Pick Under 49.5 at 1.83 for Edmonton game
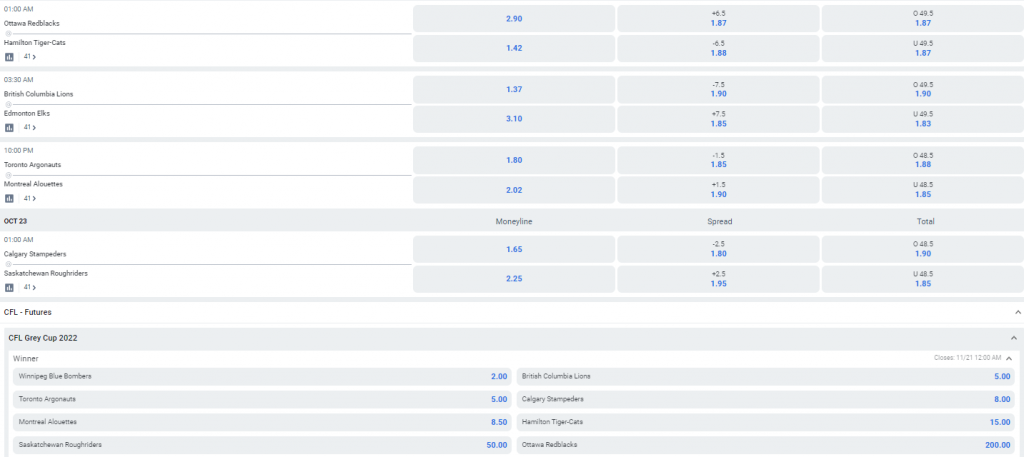This screenshot has height=457, width=1024. (x=923, y=119)
